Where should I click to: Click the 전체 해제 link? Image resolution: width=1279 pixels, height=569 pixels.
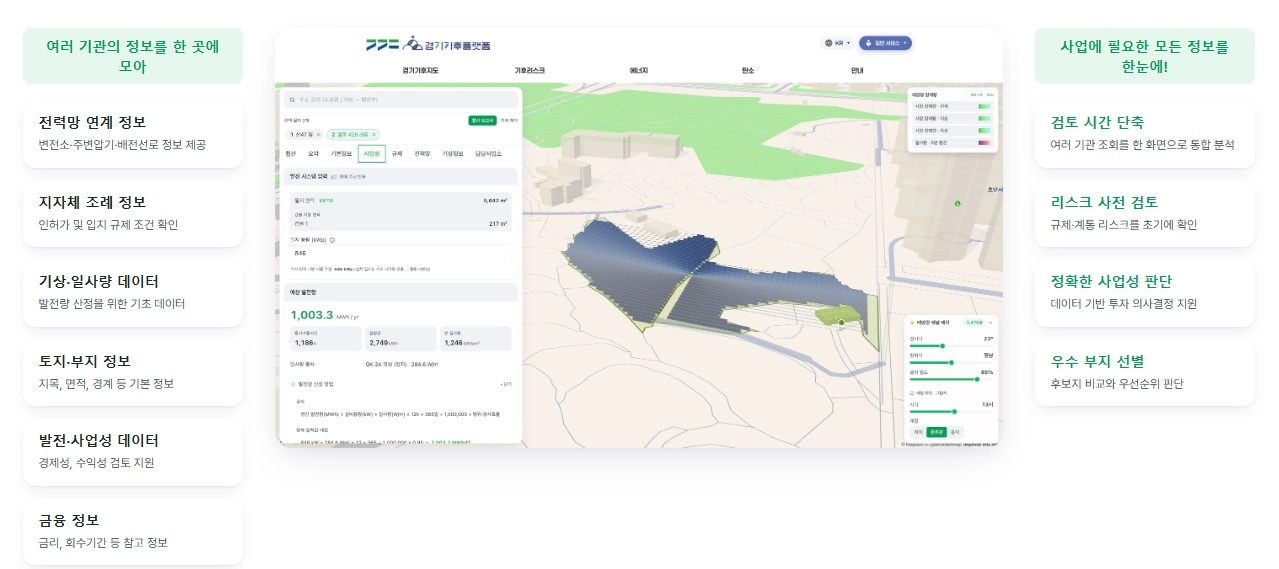pos(509,120)
